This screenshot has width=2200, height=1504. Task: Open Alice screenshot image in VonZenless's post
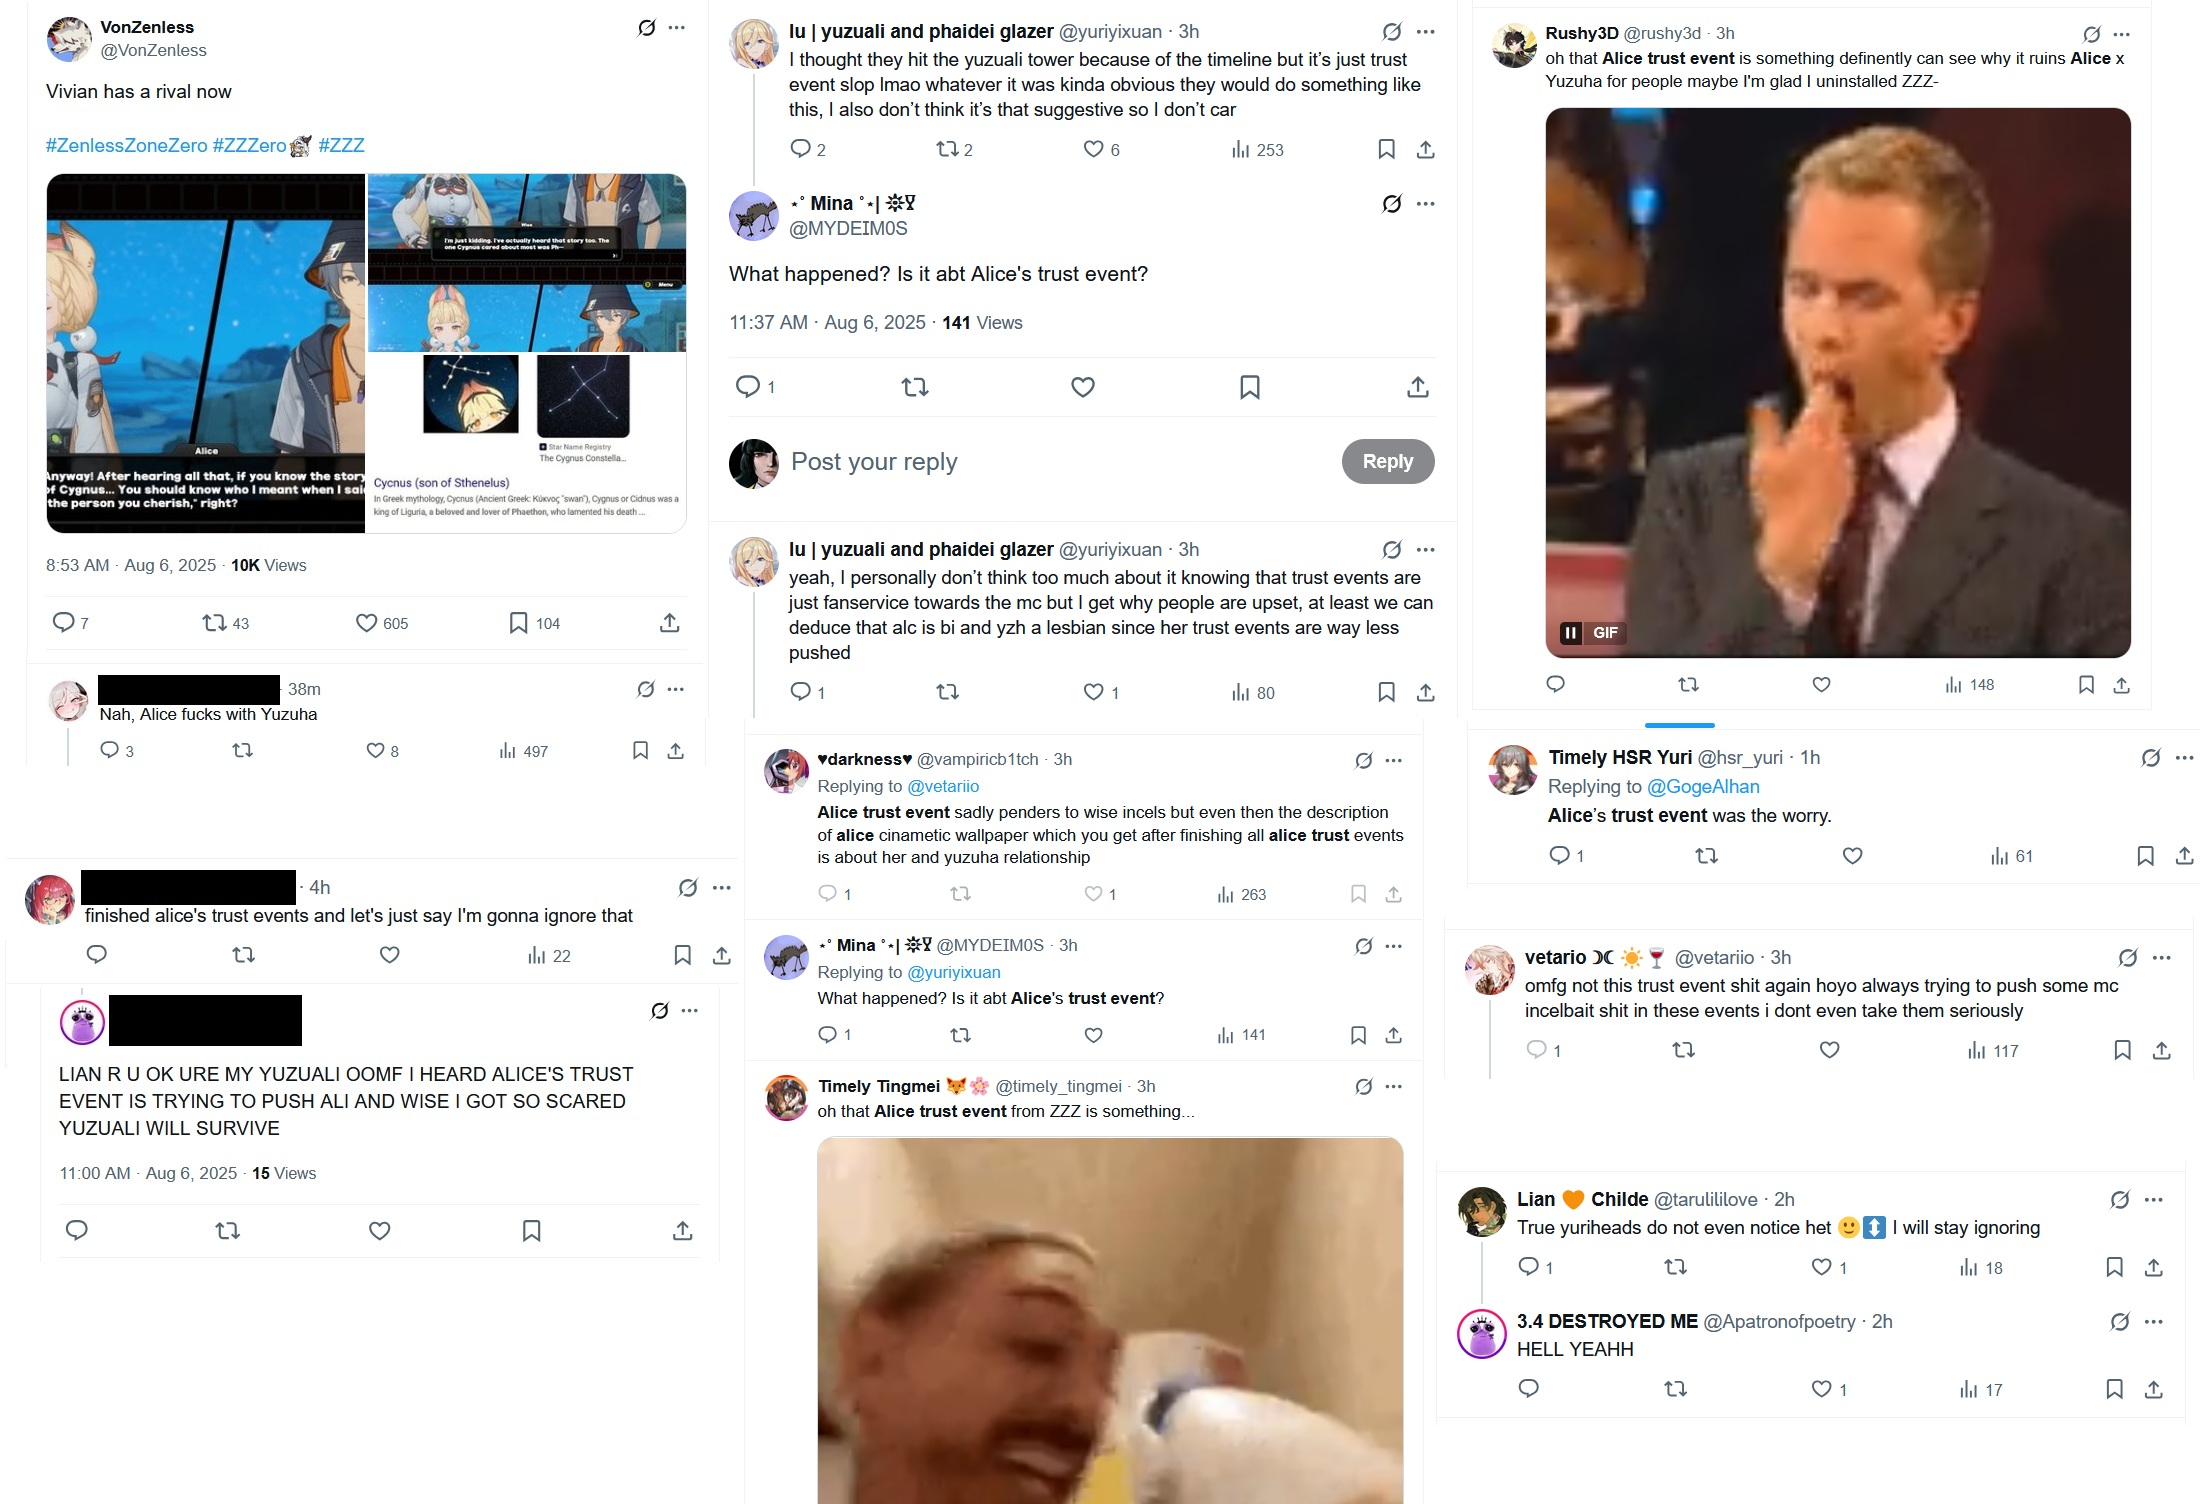pyautogui.click(x=206, y=353)
